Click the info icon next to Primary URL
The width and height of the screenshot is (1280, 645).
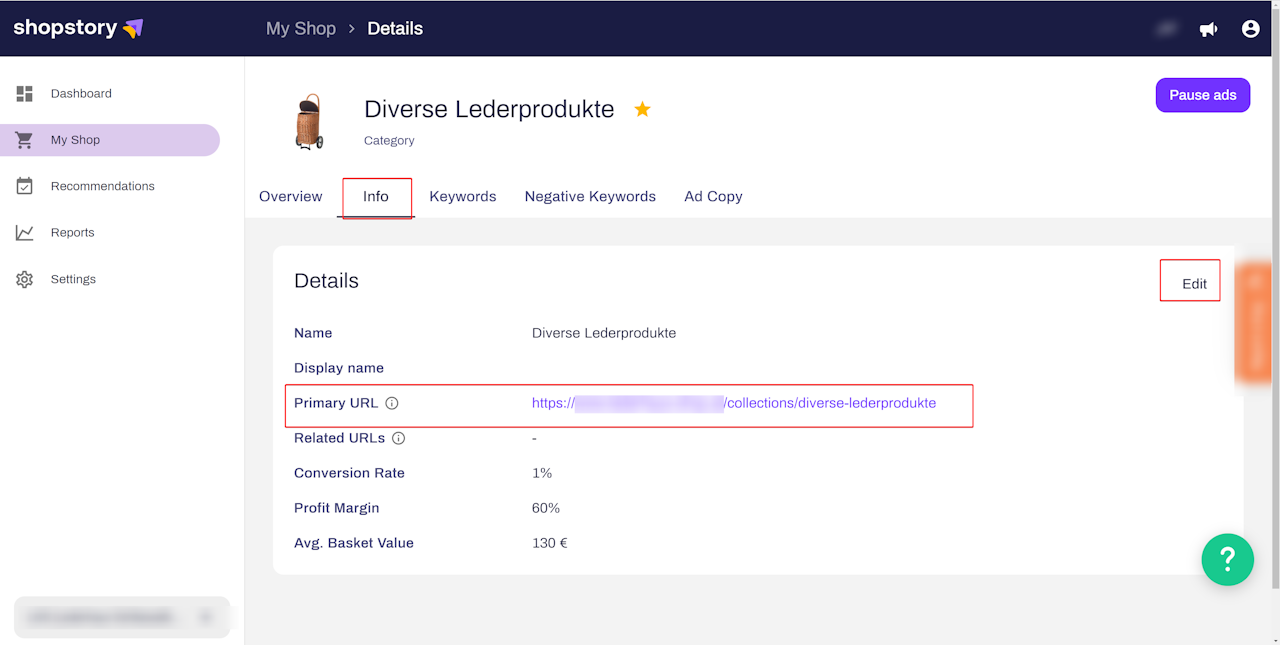(392, 404)
